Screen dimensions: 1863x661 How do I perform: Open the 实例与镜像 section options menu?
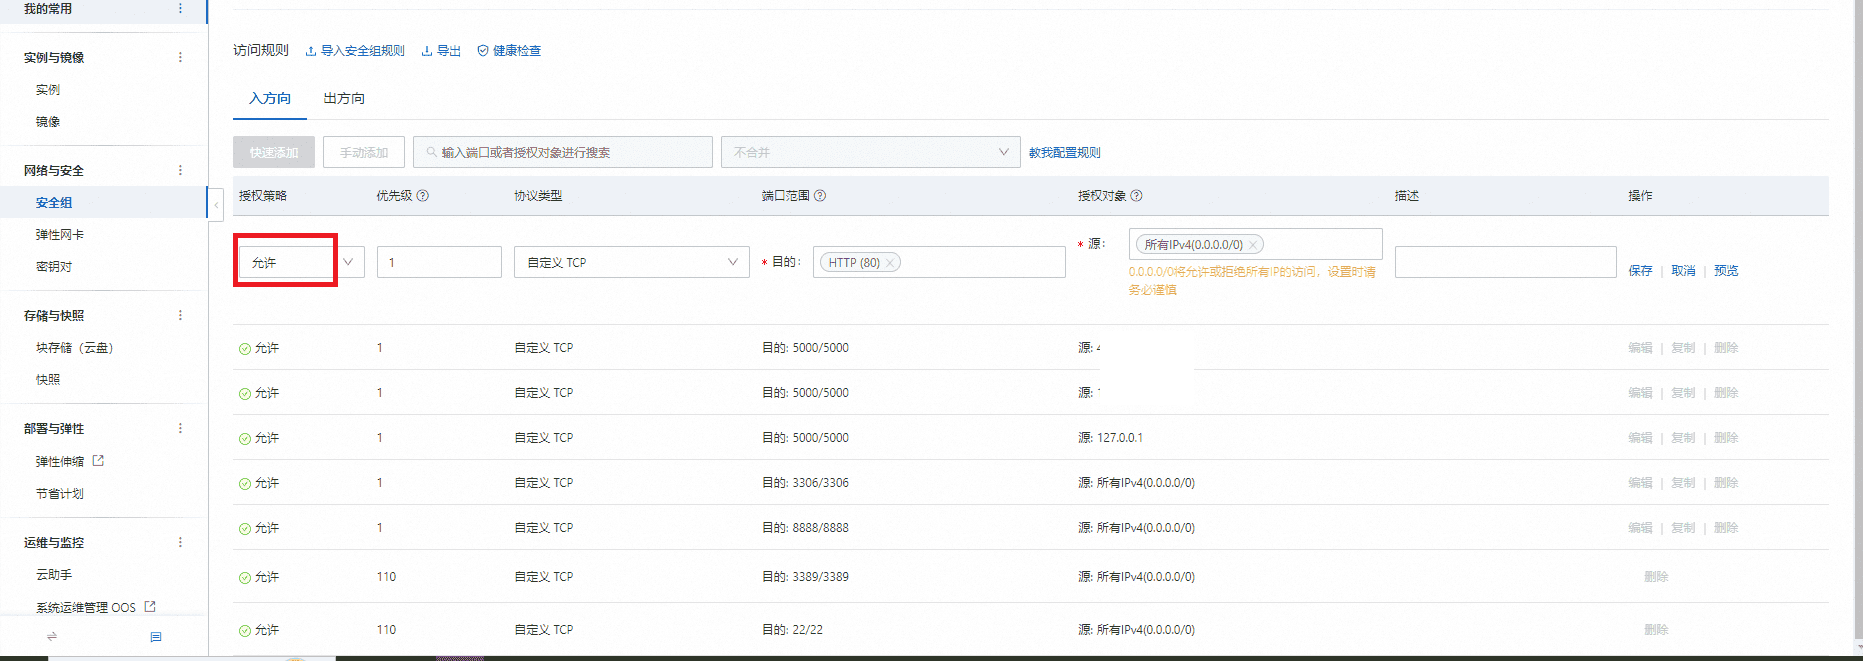tap(180, 57)
